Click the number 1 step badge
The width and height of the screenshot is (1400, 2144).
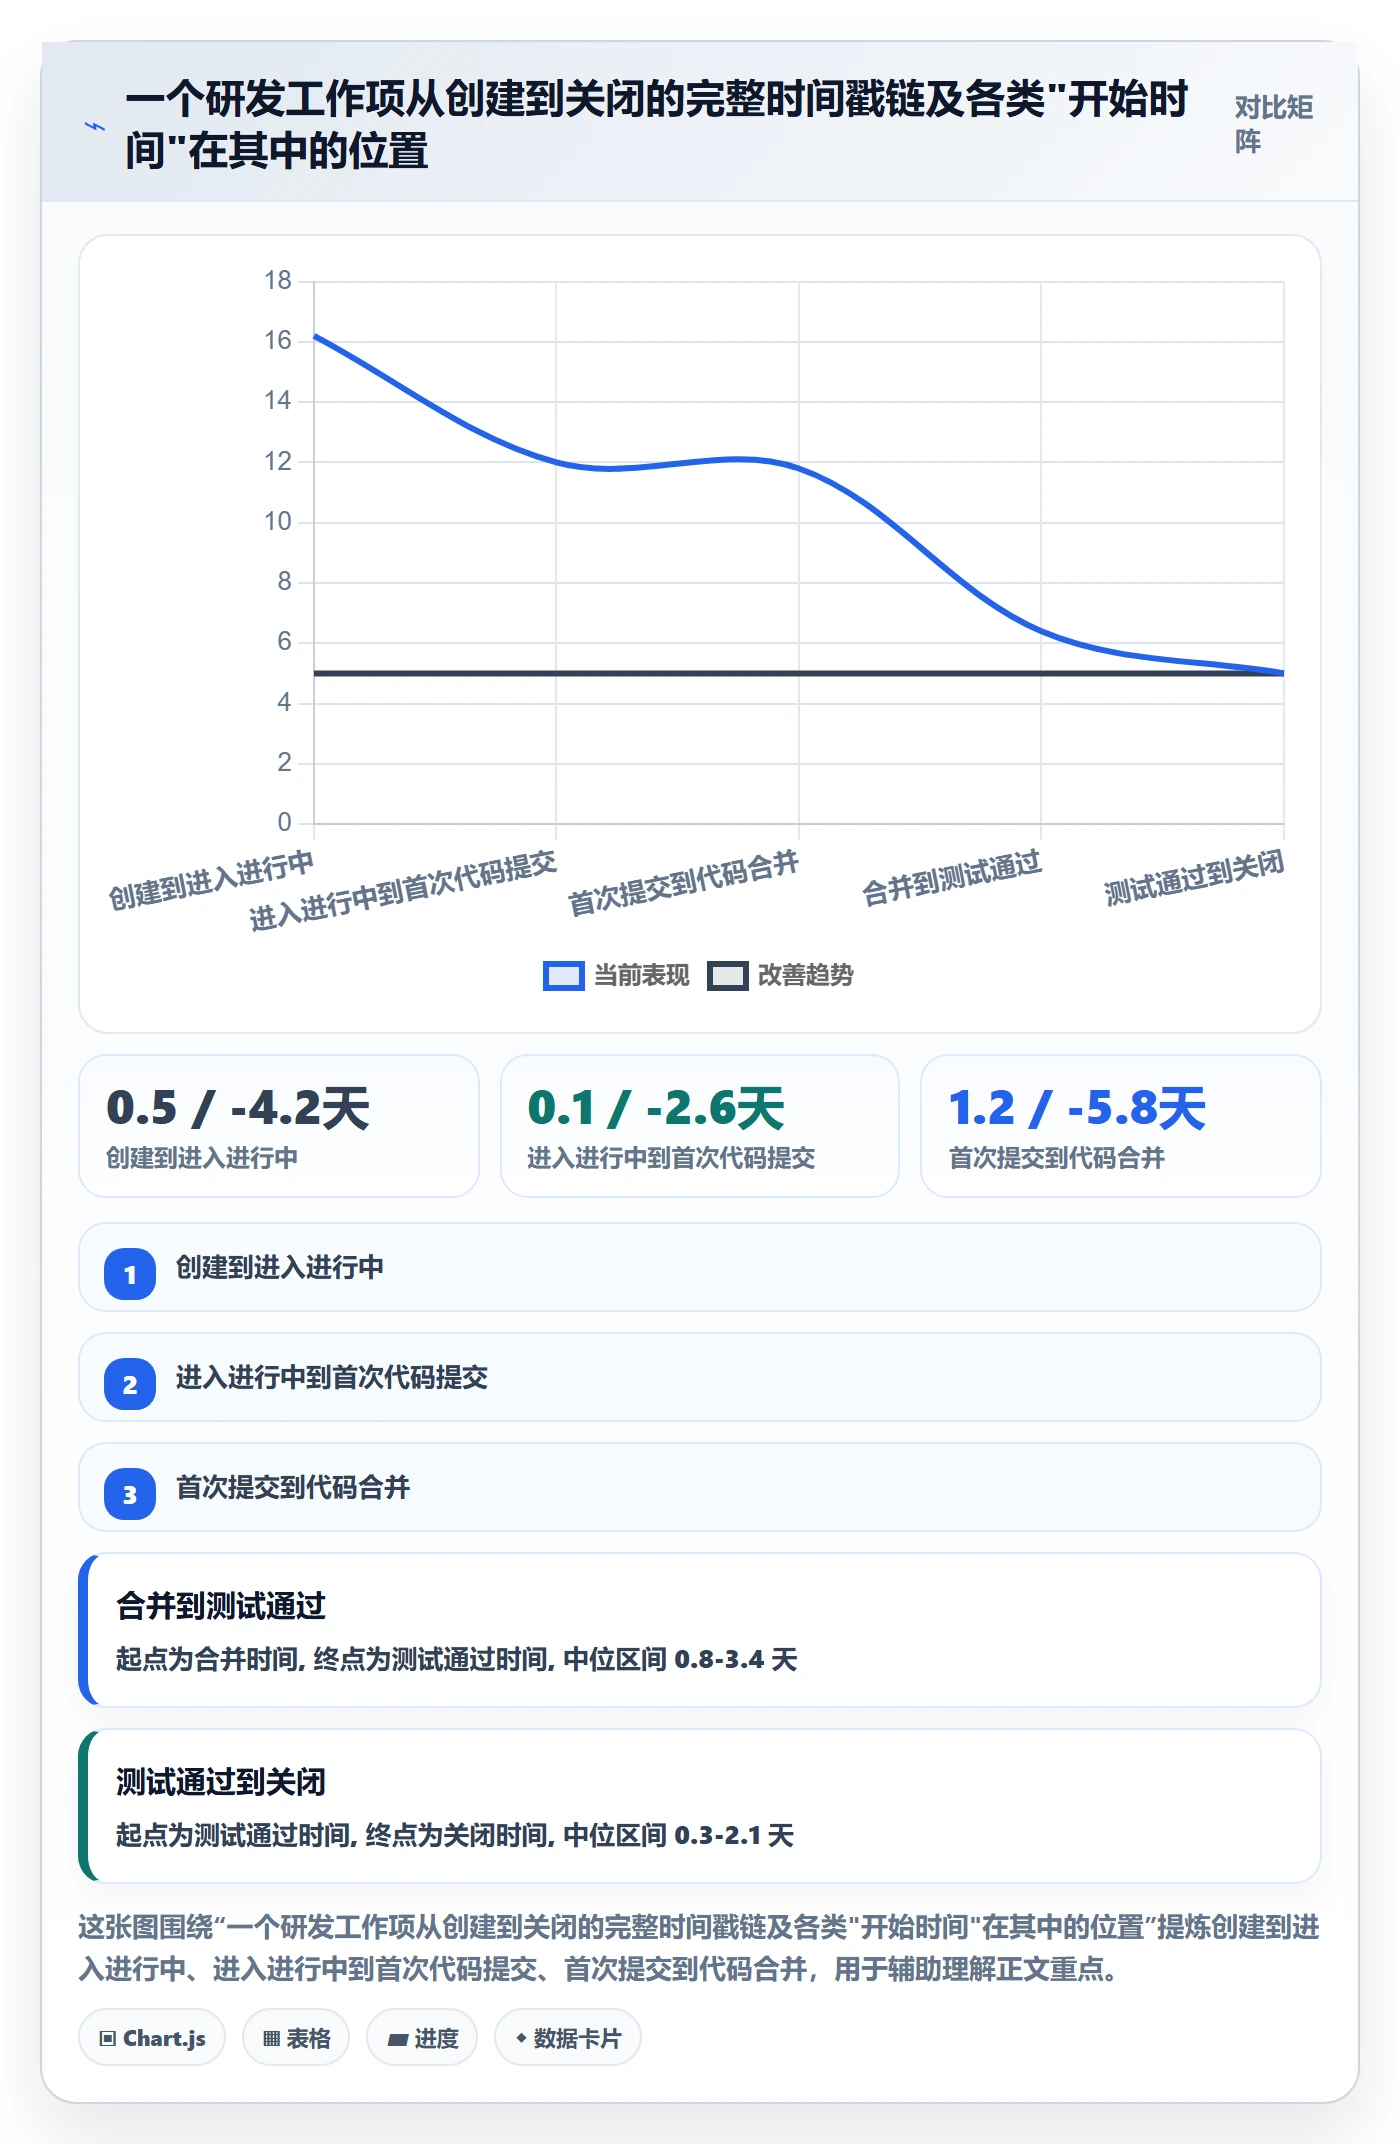point(130,1274)
